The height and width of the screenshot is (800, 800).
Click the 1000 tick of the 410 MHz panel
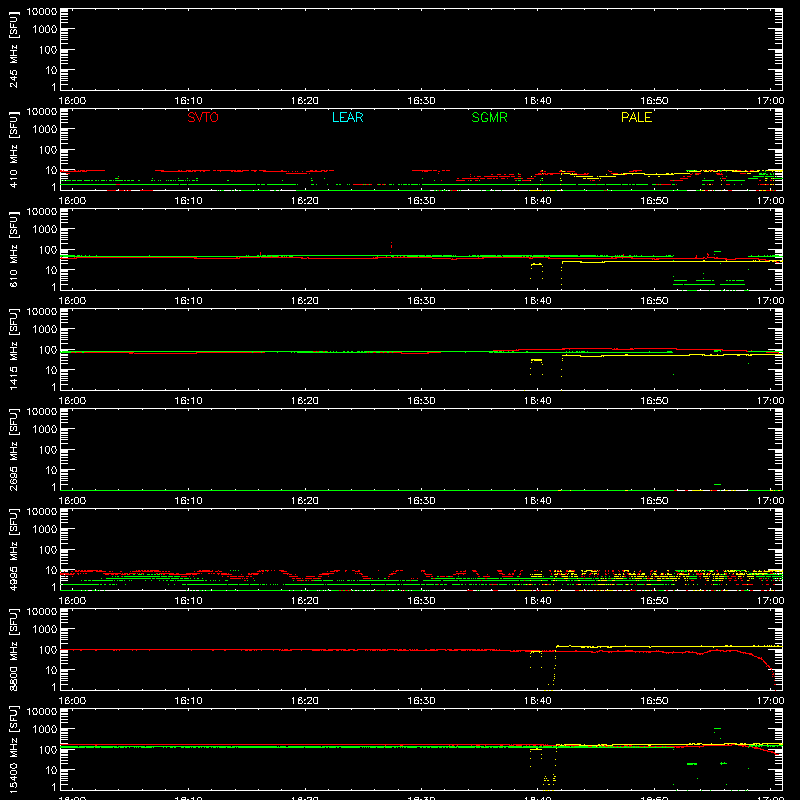(x=45, y=130)
